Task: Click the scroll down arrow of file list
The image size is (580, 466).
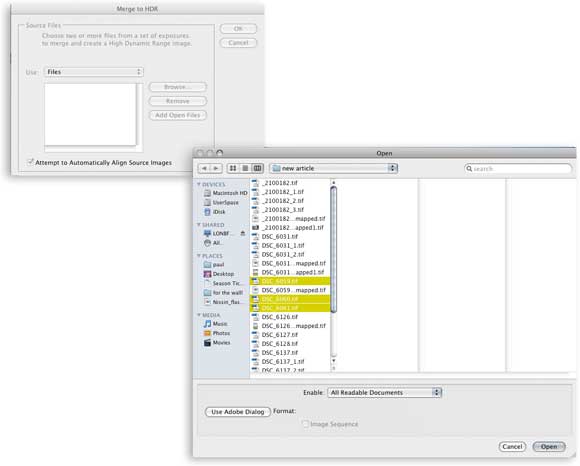Action: click(333, 361)
